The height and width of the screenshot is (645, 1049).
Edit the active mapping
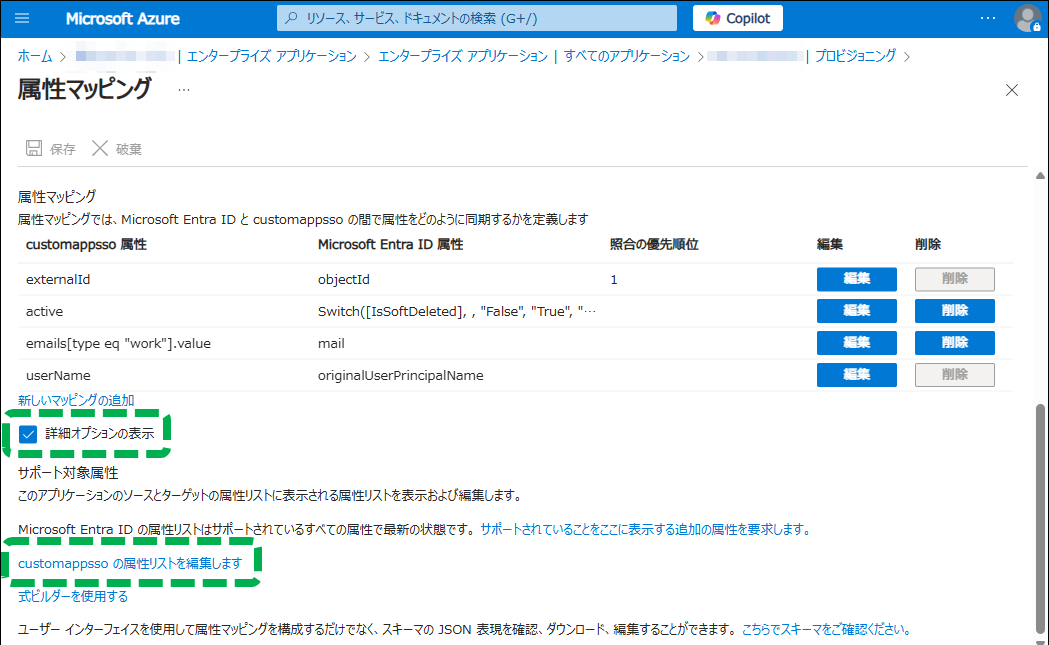(856, 311)
